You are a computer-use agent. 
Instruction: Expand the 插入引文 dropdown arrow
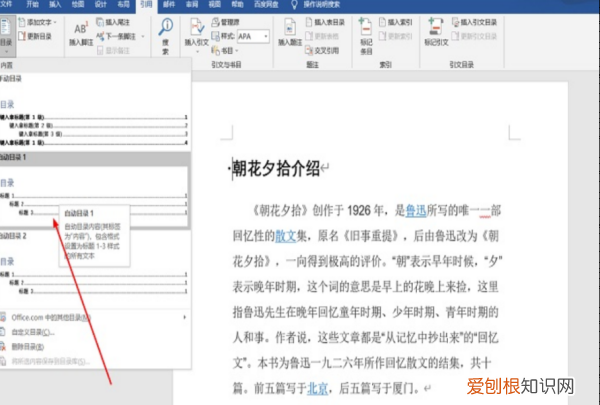(x=197, y=51)
